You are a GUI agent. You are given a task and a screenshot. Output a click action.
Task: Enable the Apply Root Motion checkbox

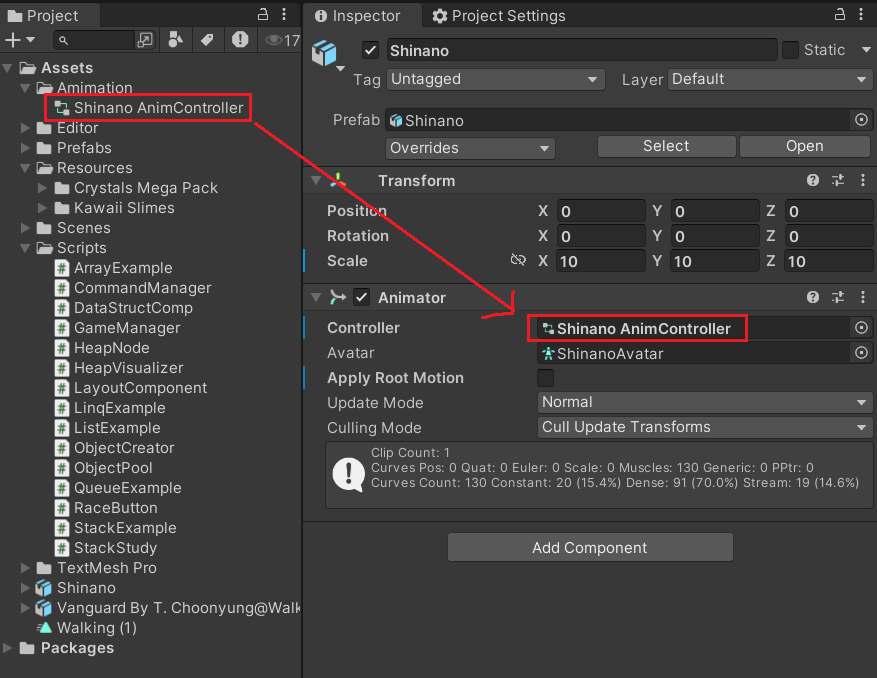coord(545,378)
